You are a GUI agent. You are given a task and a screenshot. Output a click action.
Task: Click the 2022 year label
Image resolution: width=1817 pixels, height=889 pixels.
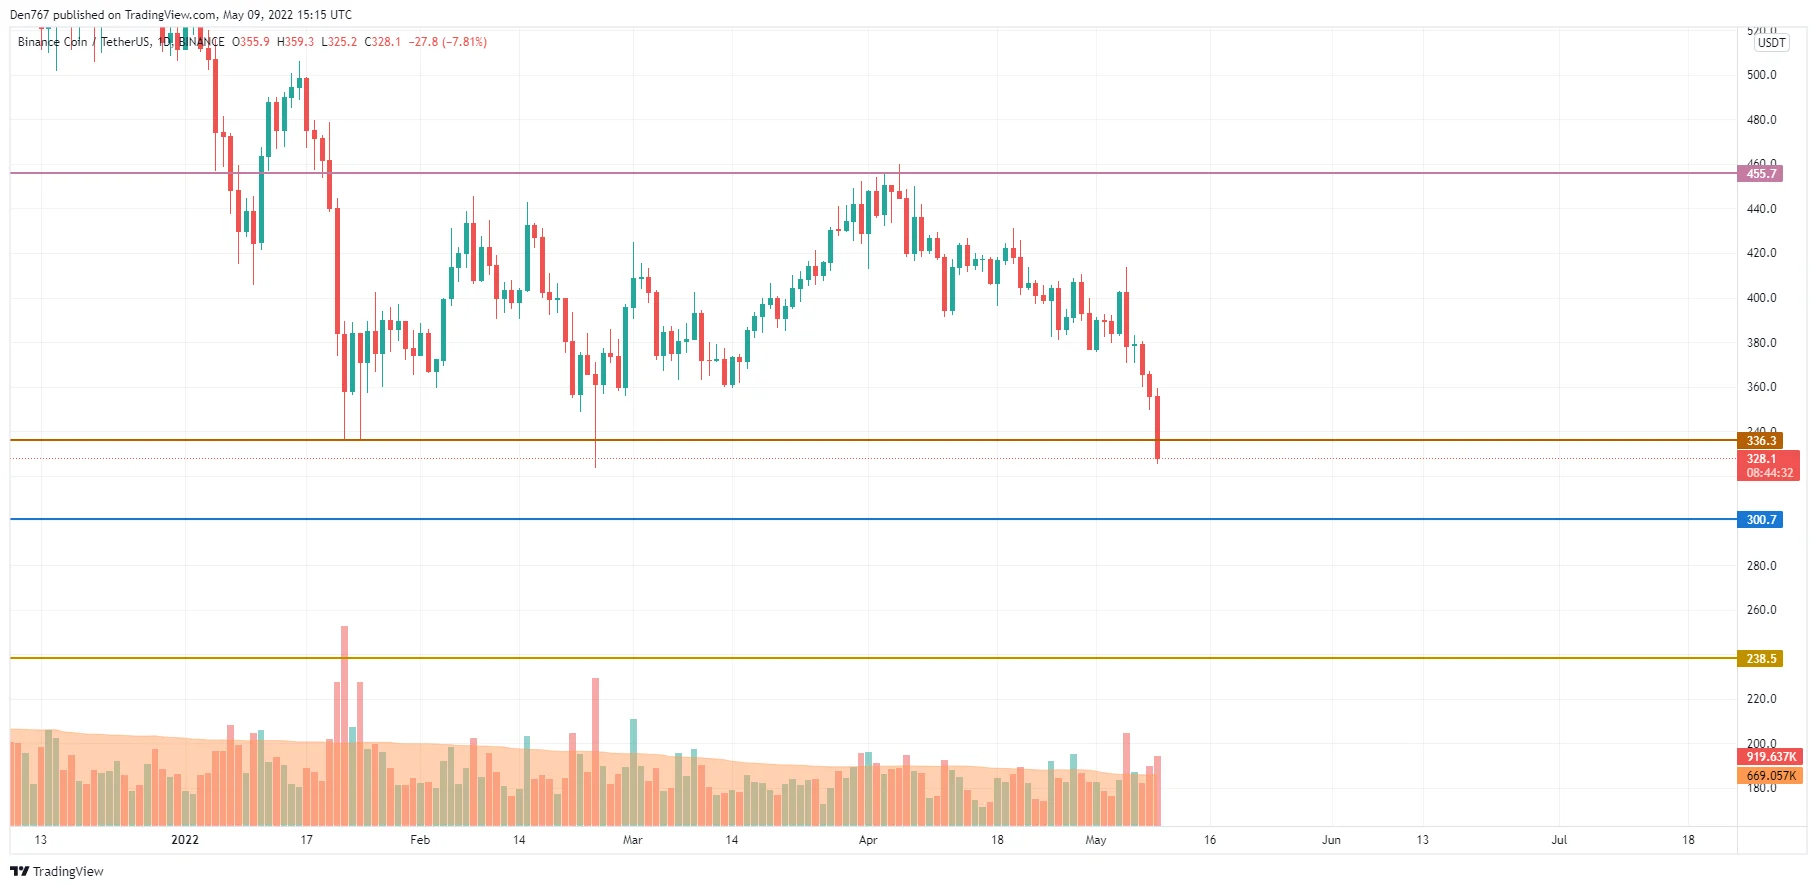[185, 840]
